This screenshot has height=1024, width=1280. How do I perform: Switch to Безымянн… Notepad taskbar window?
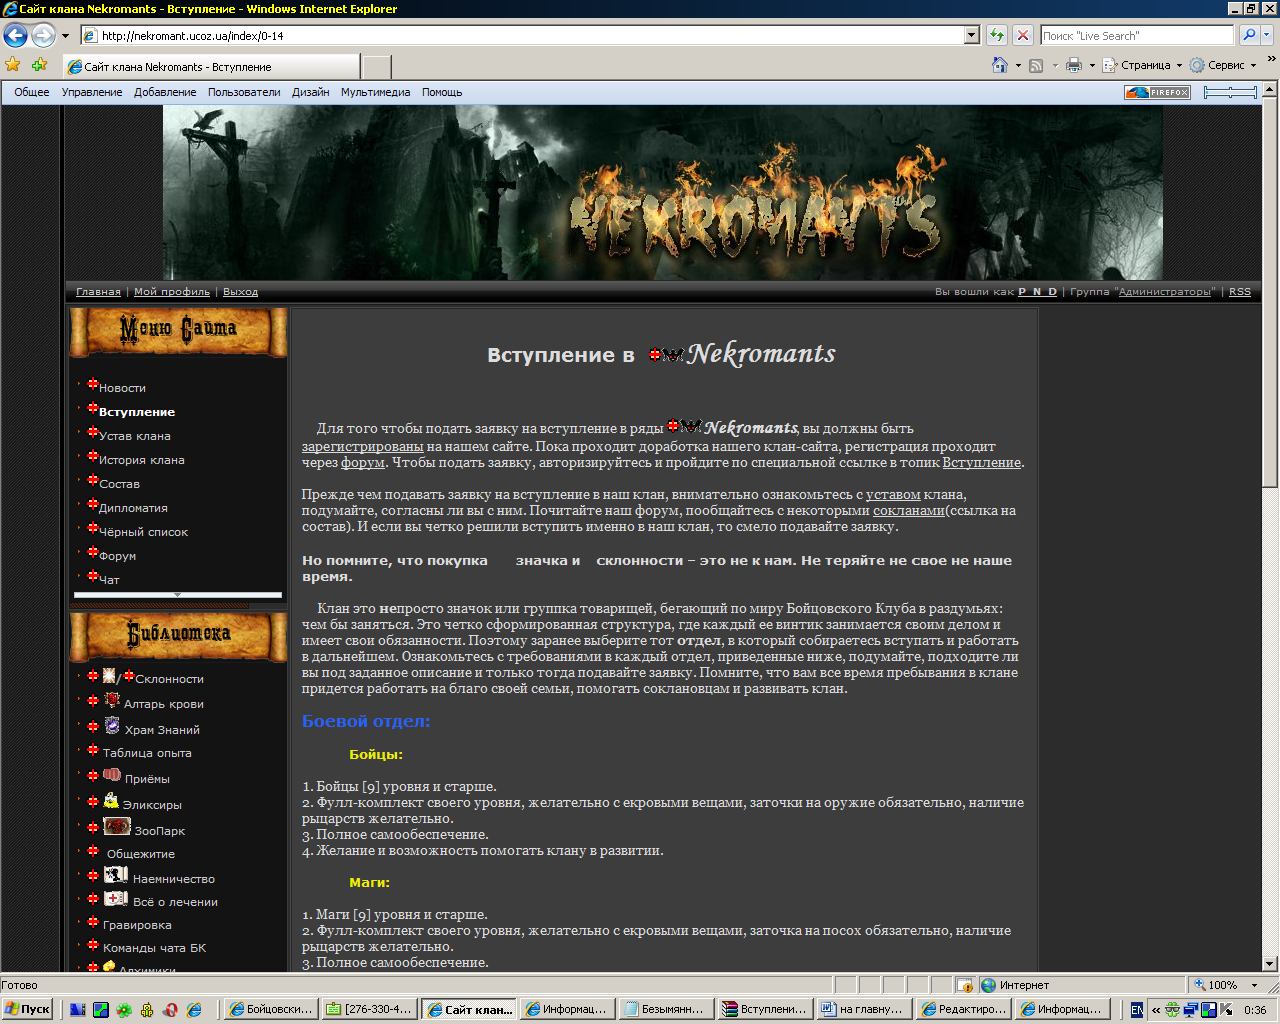(x=665, y=1010)
